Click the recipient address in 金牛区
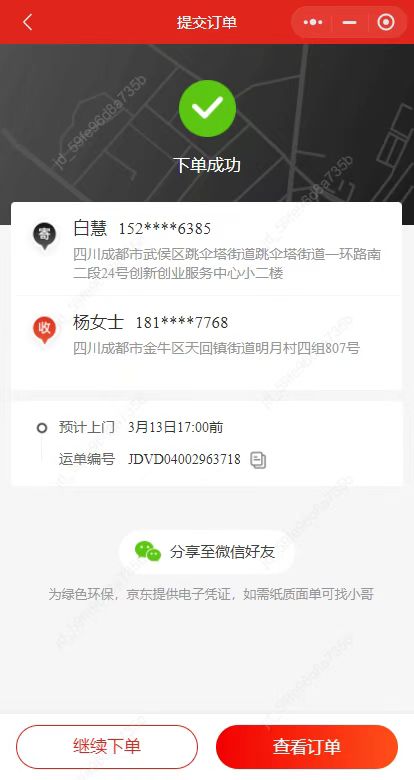The image size is (414, 780). point(216,348)
